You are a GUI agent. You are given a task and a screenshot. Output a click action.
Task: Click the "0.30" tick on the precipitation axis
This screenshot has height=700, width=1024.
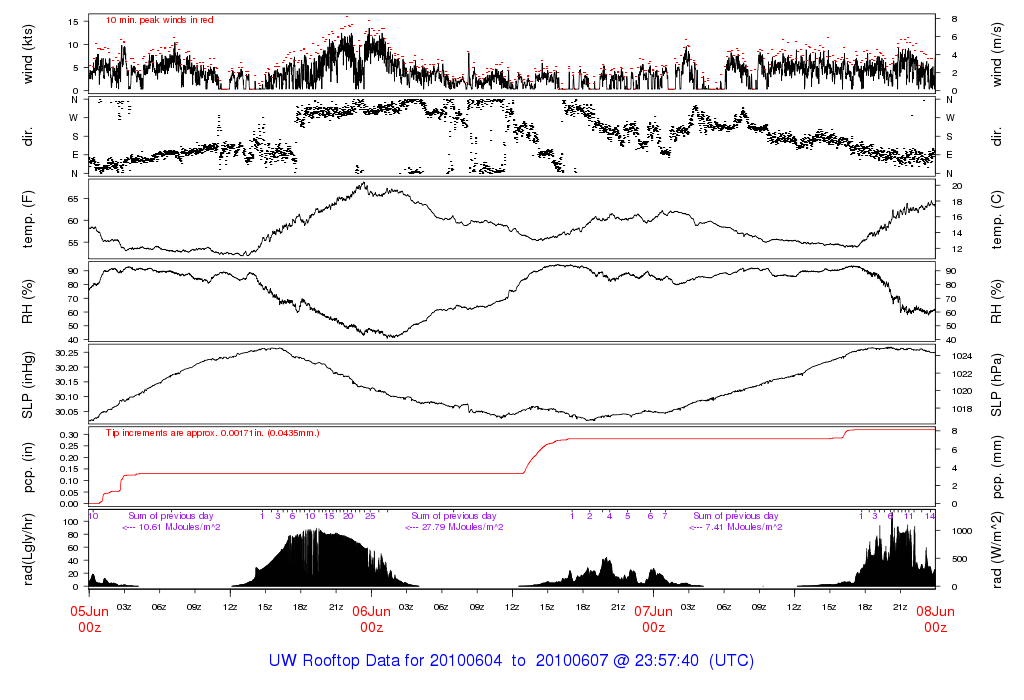coord(70,435)
